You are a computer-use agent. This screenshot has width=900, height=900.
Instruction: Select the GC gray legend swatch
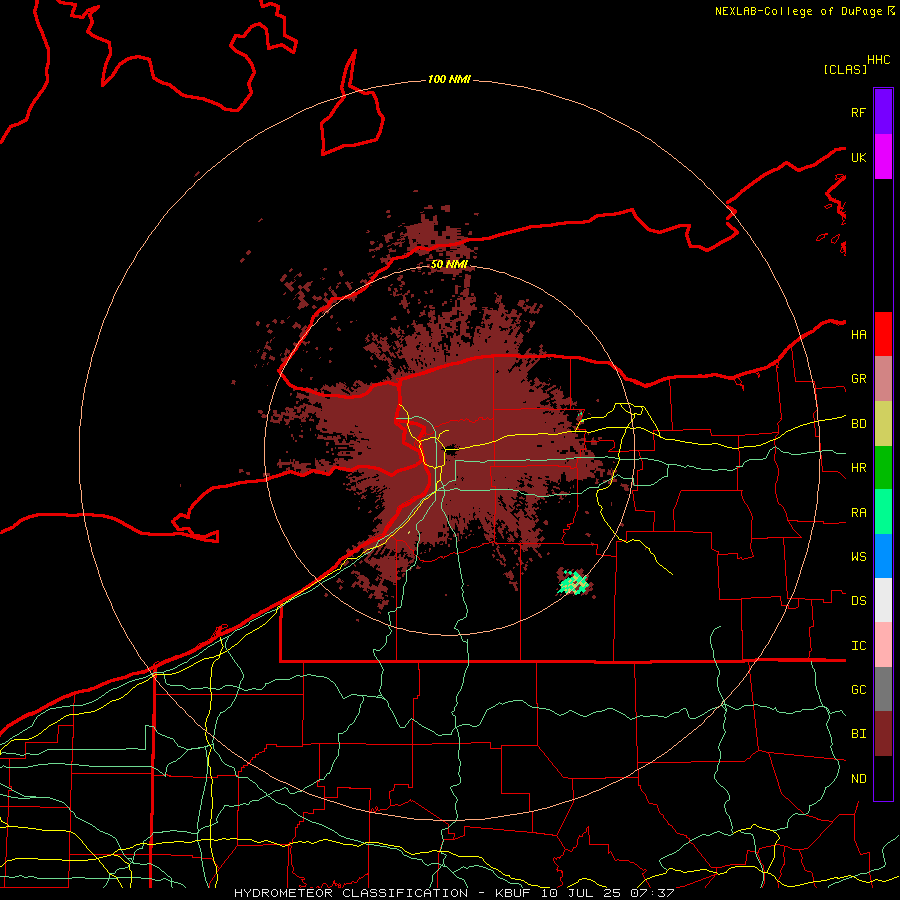tap(883, 689)
